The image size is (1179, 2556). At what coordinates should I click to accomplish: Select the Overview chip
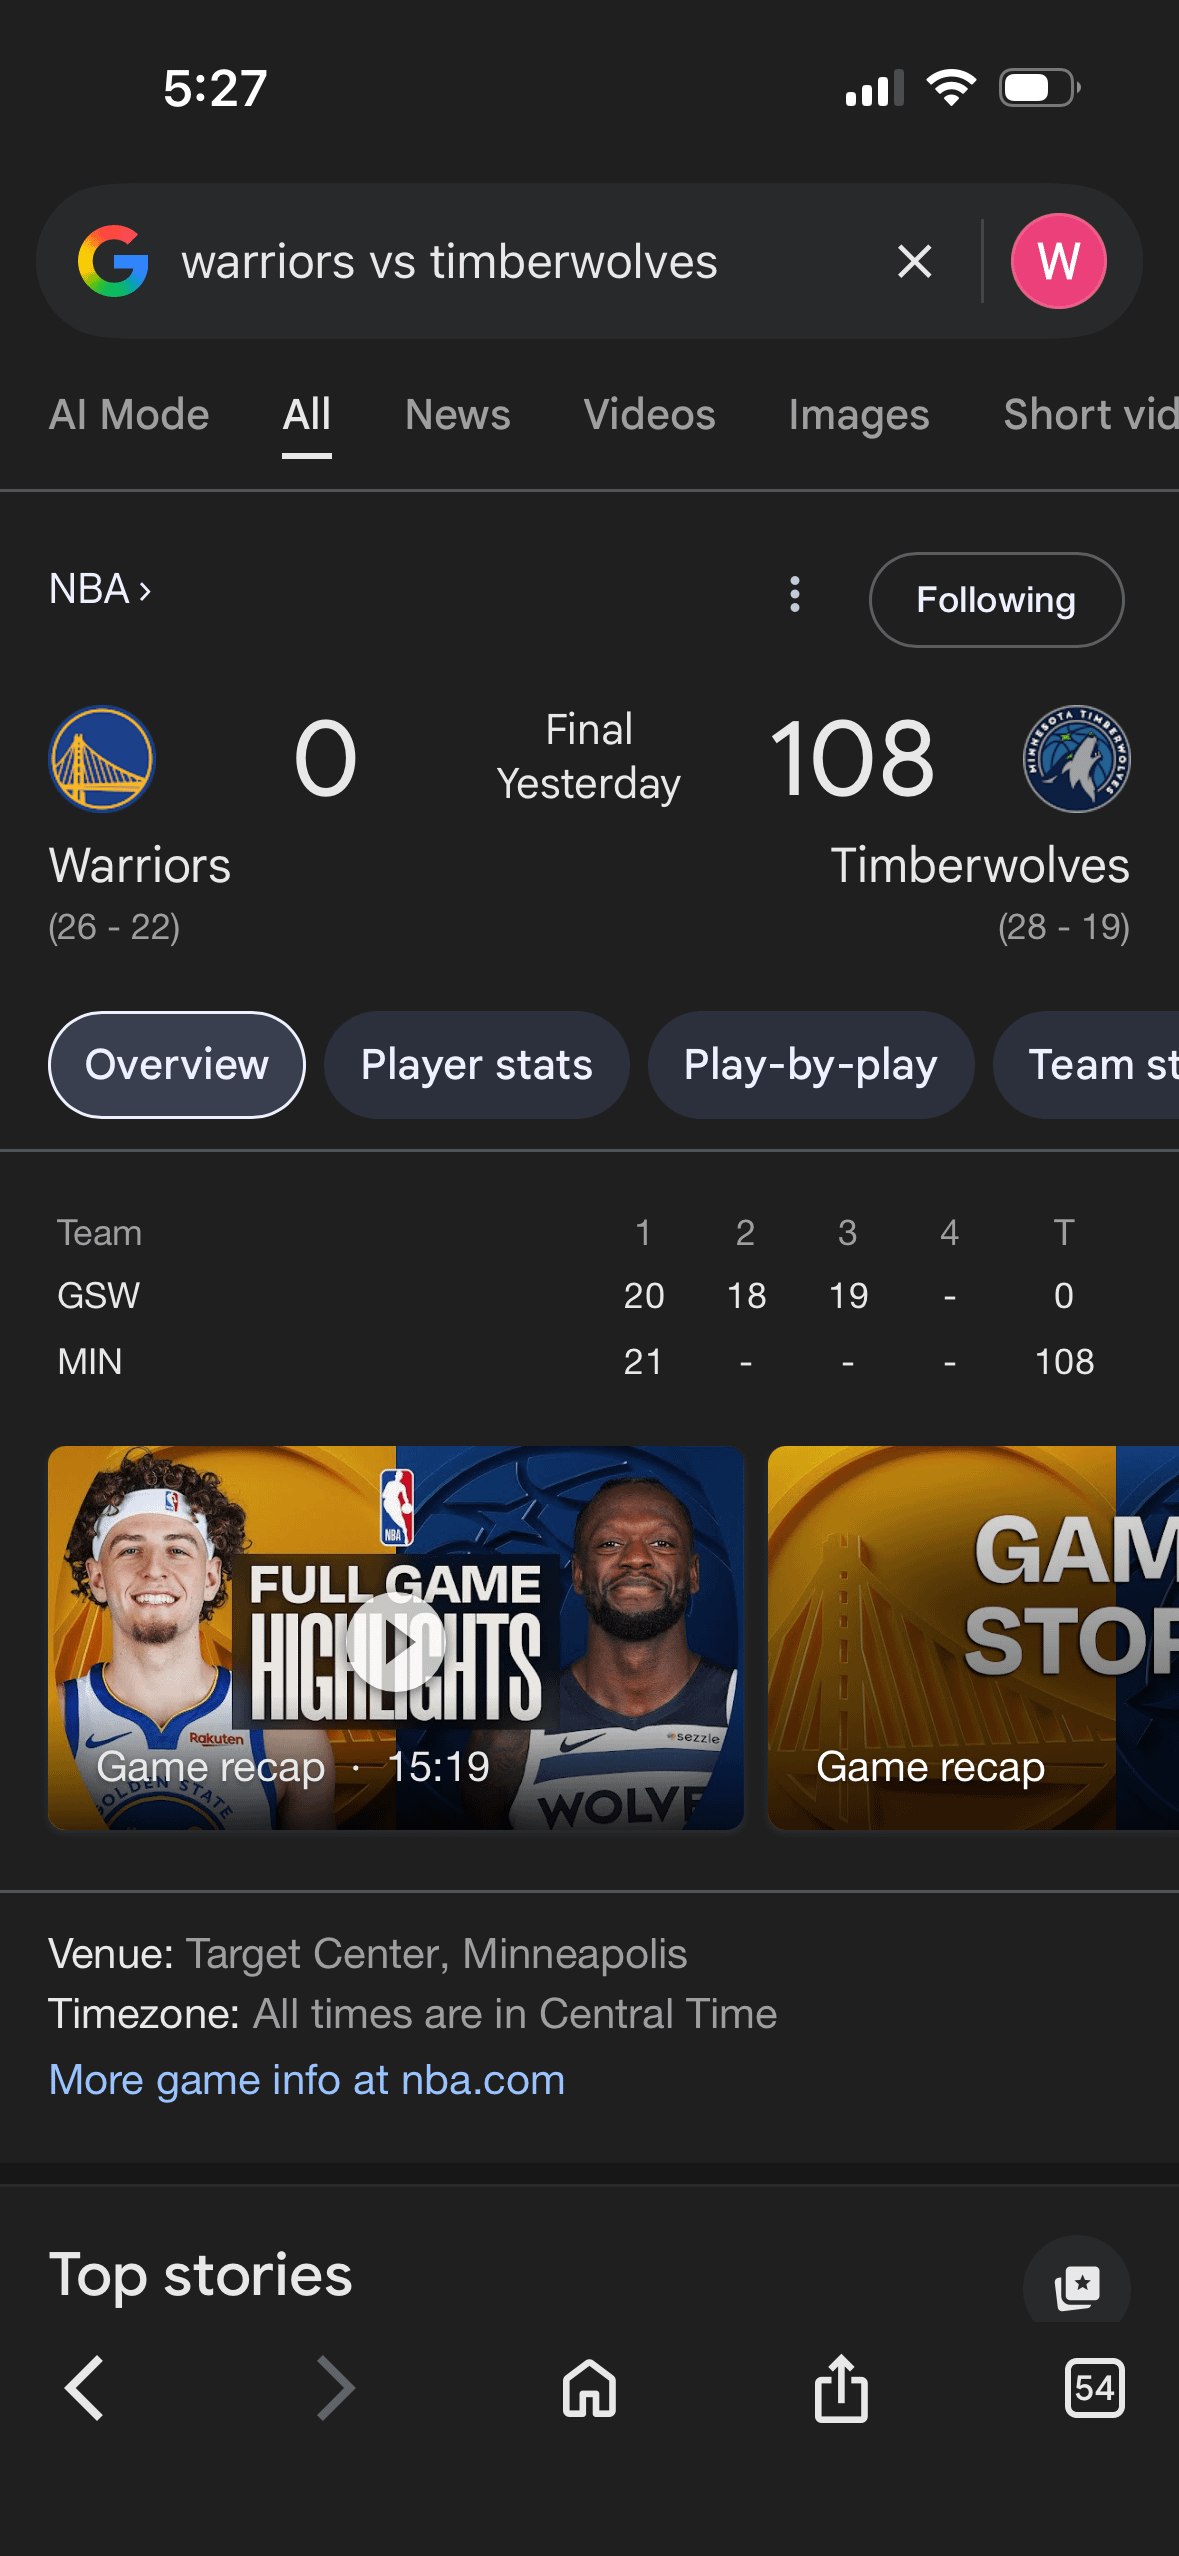pyautogui.click(x=177, y=1065)
